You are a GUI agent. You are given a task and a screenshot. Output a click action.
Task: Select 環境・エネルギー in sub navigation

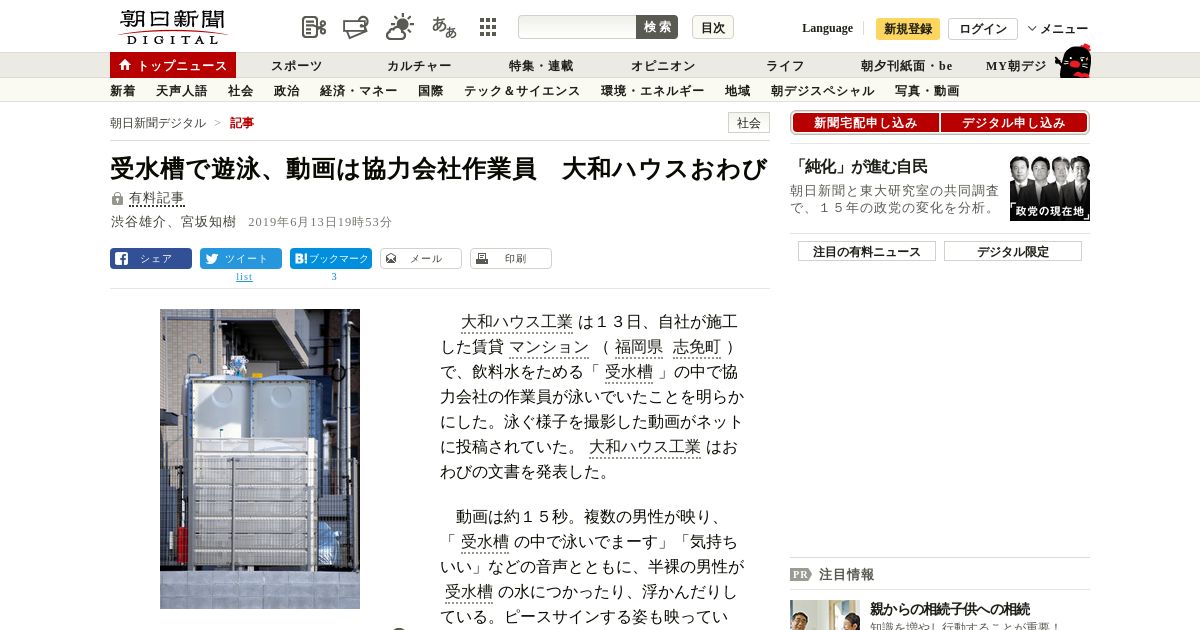click(652, 90)
